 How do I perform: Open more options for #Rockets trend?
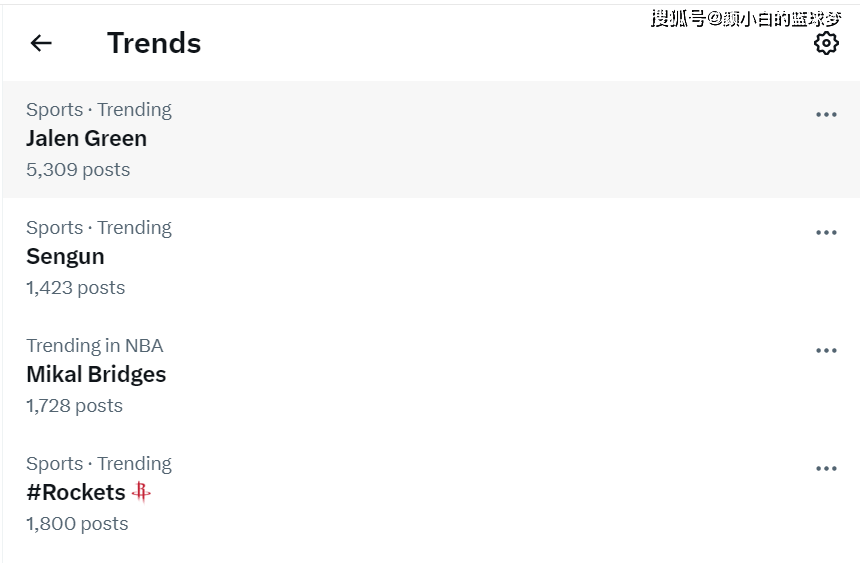826,469
